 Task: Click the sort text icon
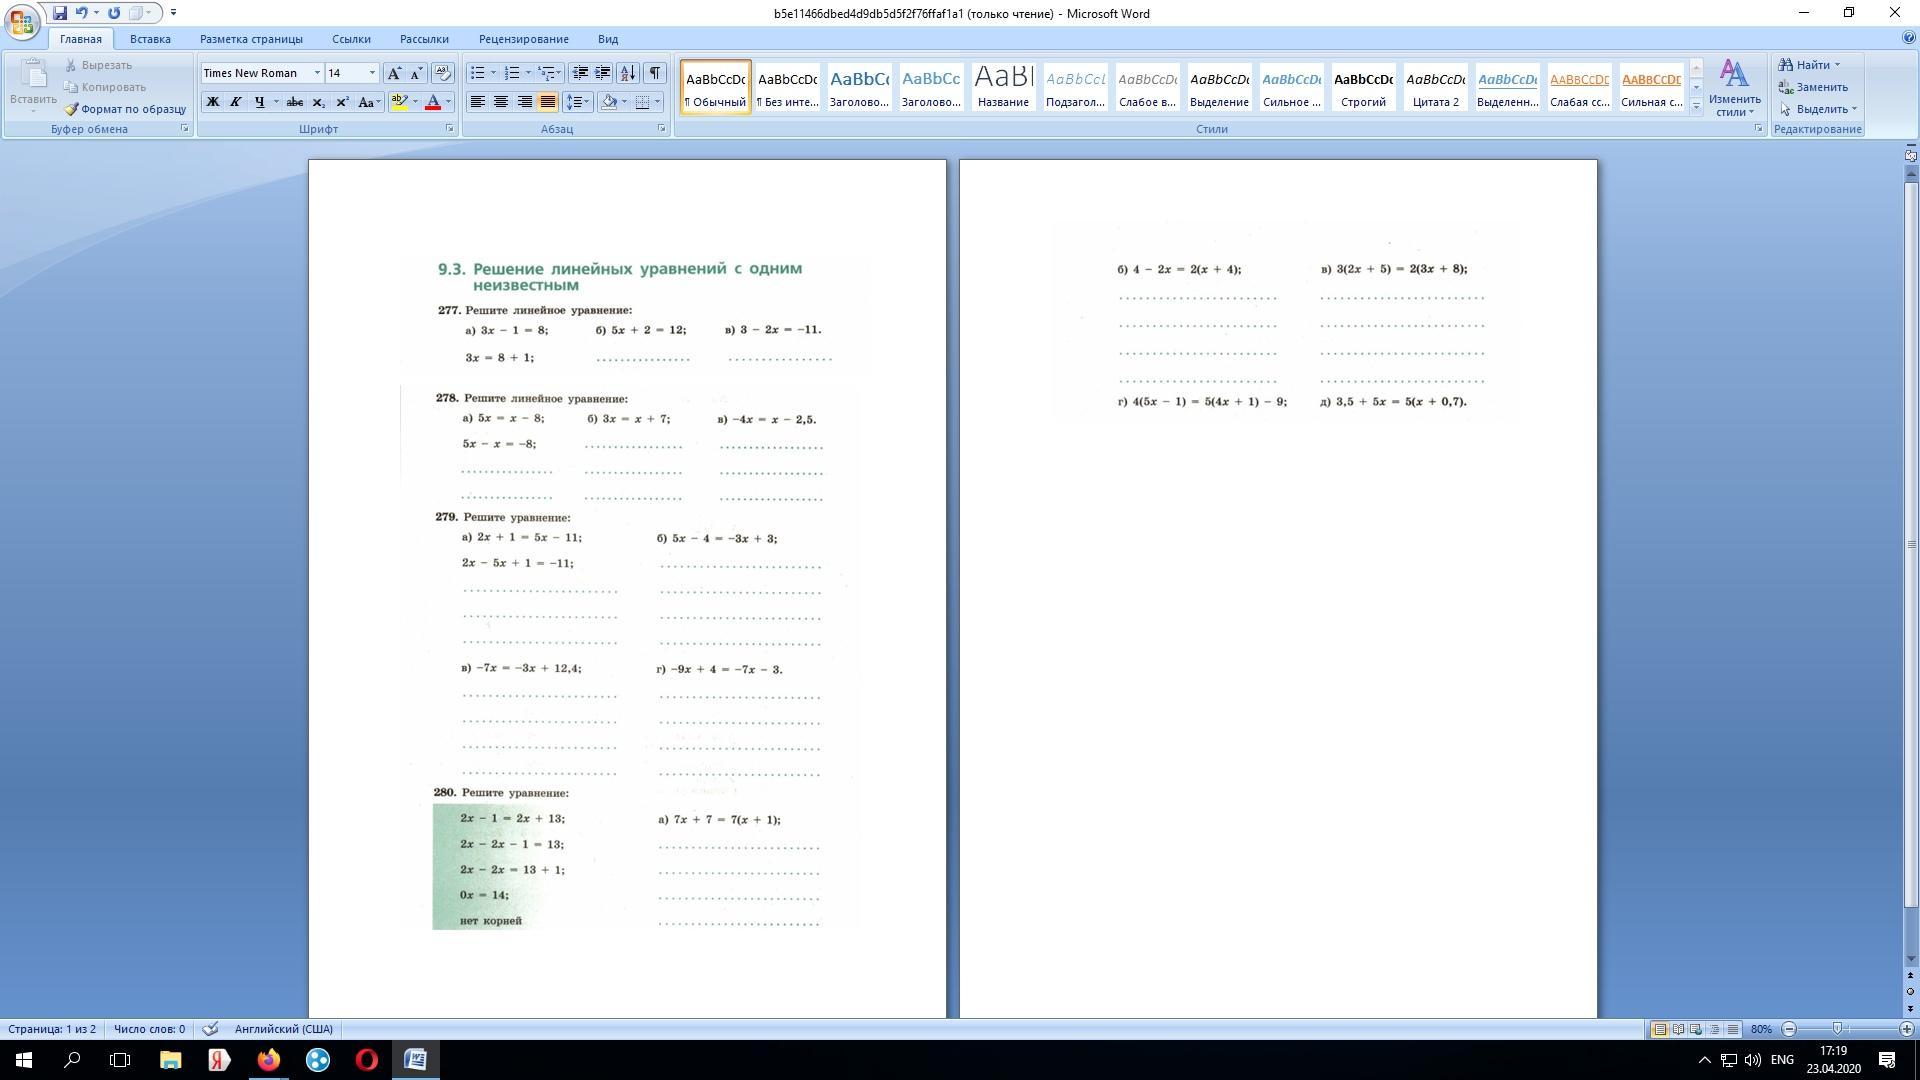(x=628, y=73)
